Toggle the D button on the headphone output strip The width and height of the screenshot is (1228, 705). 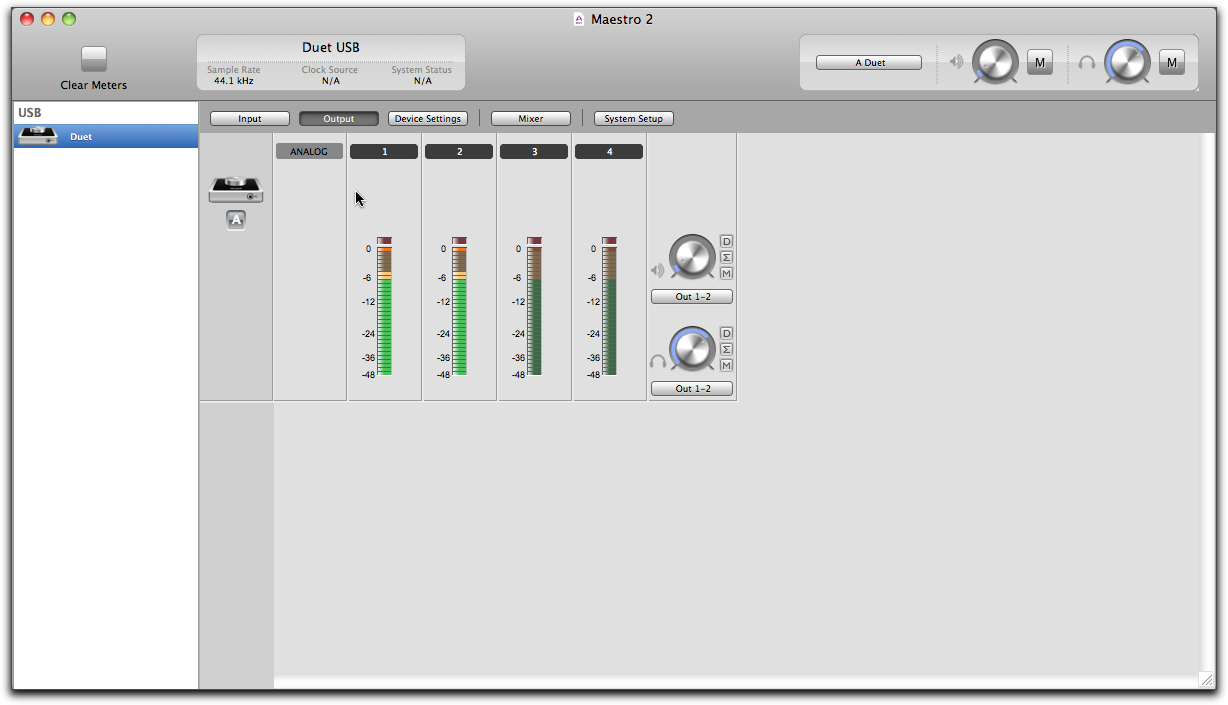pyautogui.click(x=727, y=333)
